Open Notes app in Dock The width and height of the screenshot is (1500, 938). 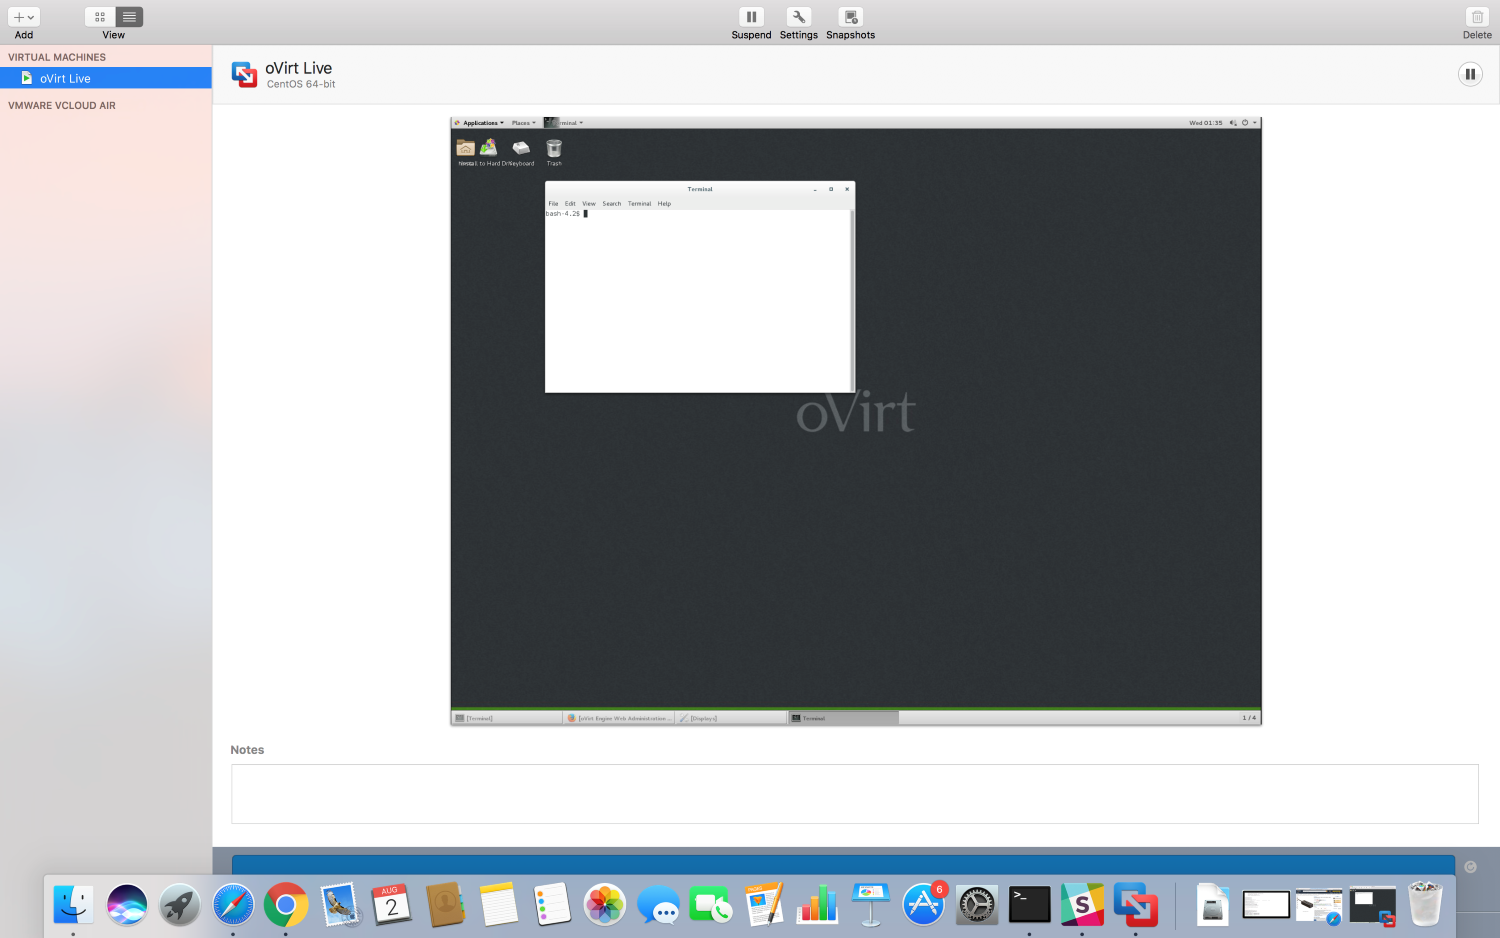pyautogui.click(x=498, y=905)
